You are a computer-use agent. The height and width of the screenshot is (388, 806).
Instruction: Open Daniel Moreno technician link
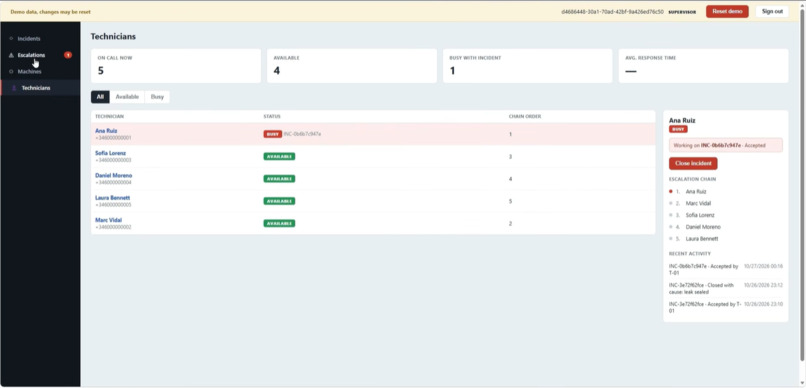pos(114,175)
